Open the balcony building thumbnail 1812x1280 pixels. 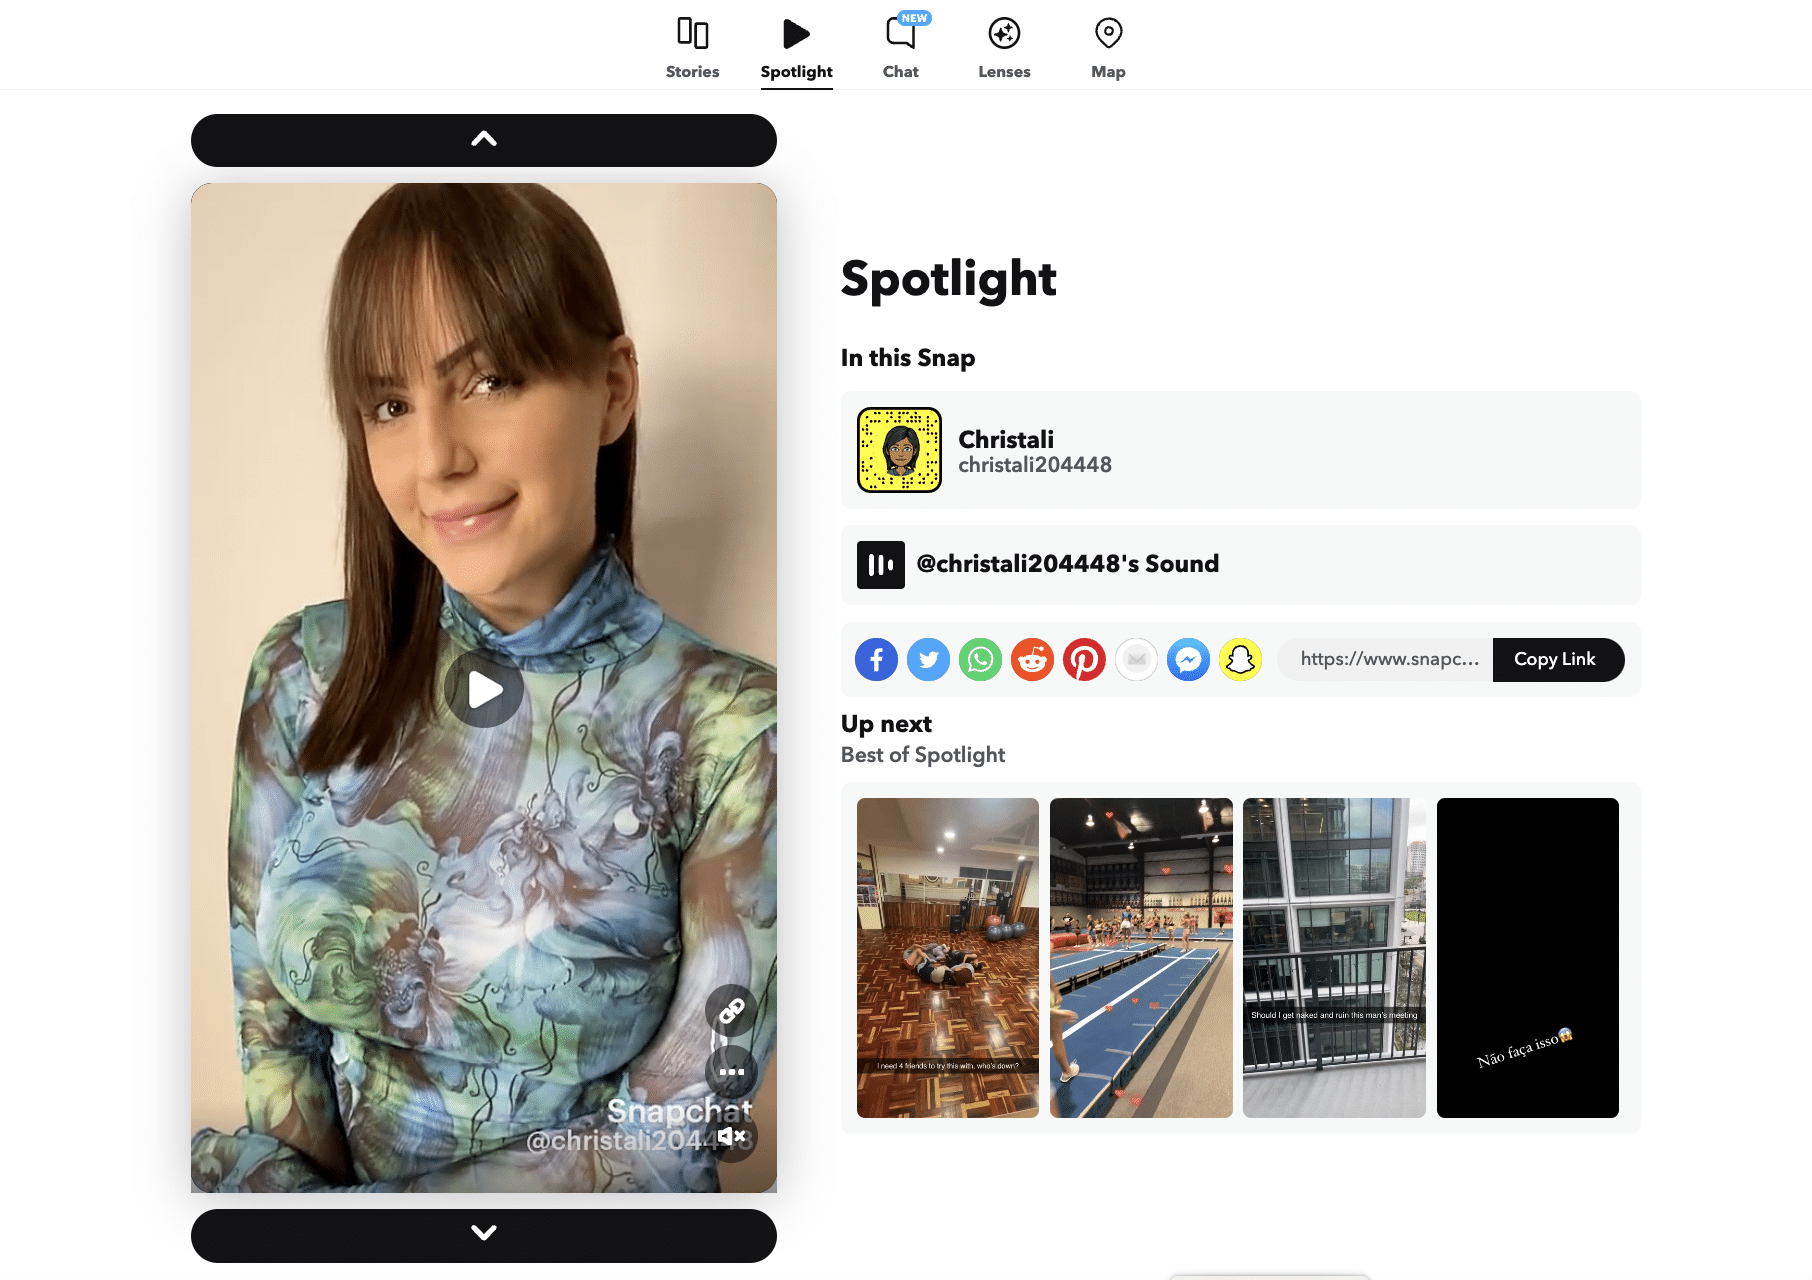tap(1334, 958)
